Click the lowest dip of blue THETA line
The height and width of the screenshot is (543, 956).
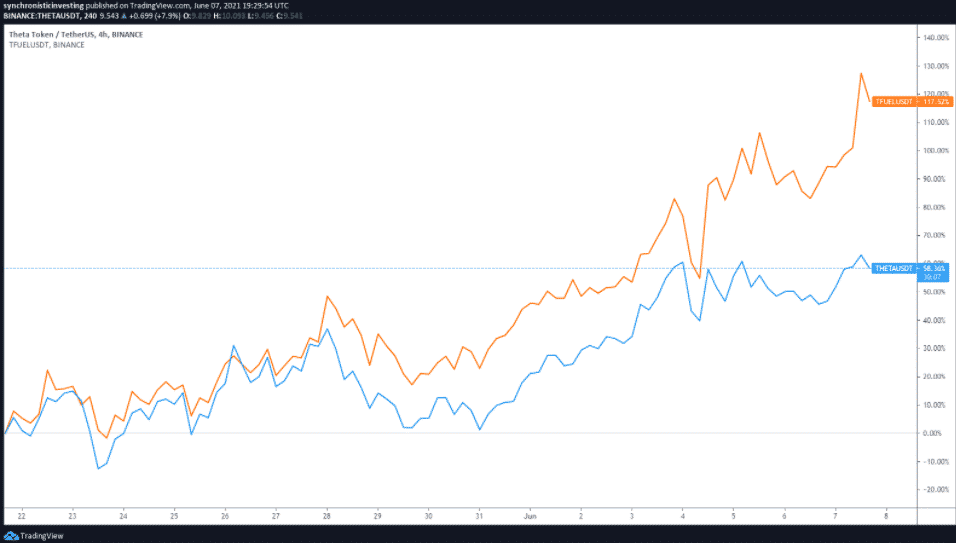click(x=98, y=468)
